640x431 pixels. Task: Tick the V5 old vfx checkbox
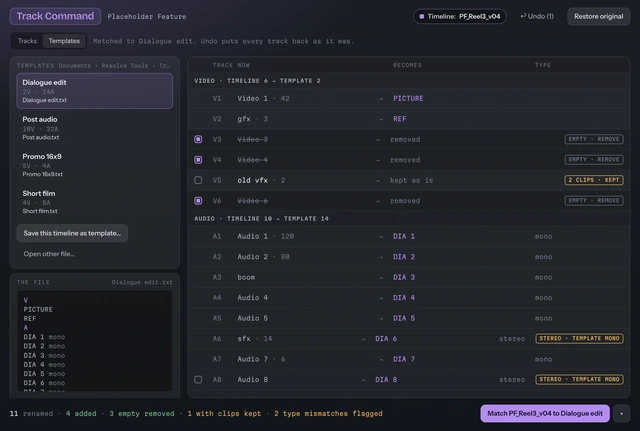198,180
